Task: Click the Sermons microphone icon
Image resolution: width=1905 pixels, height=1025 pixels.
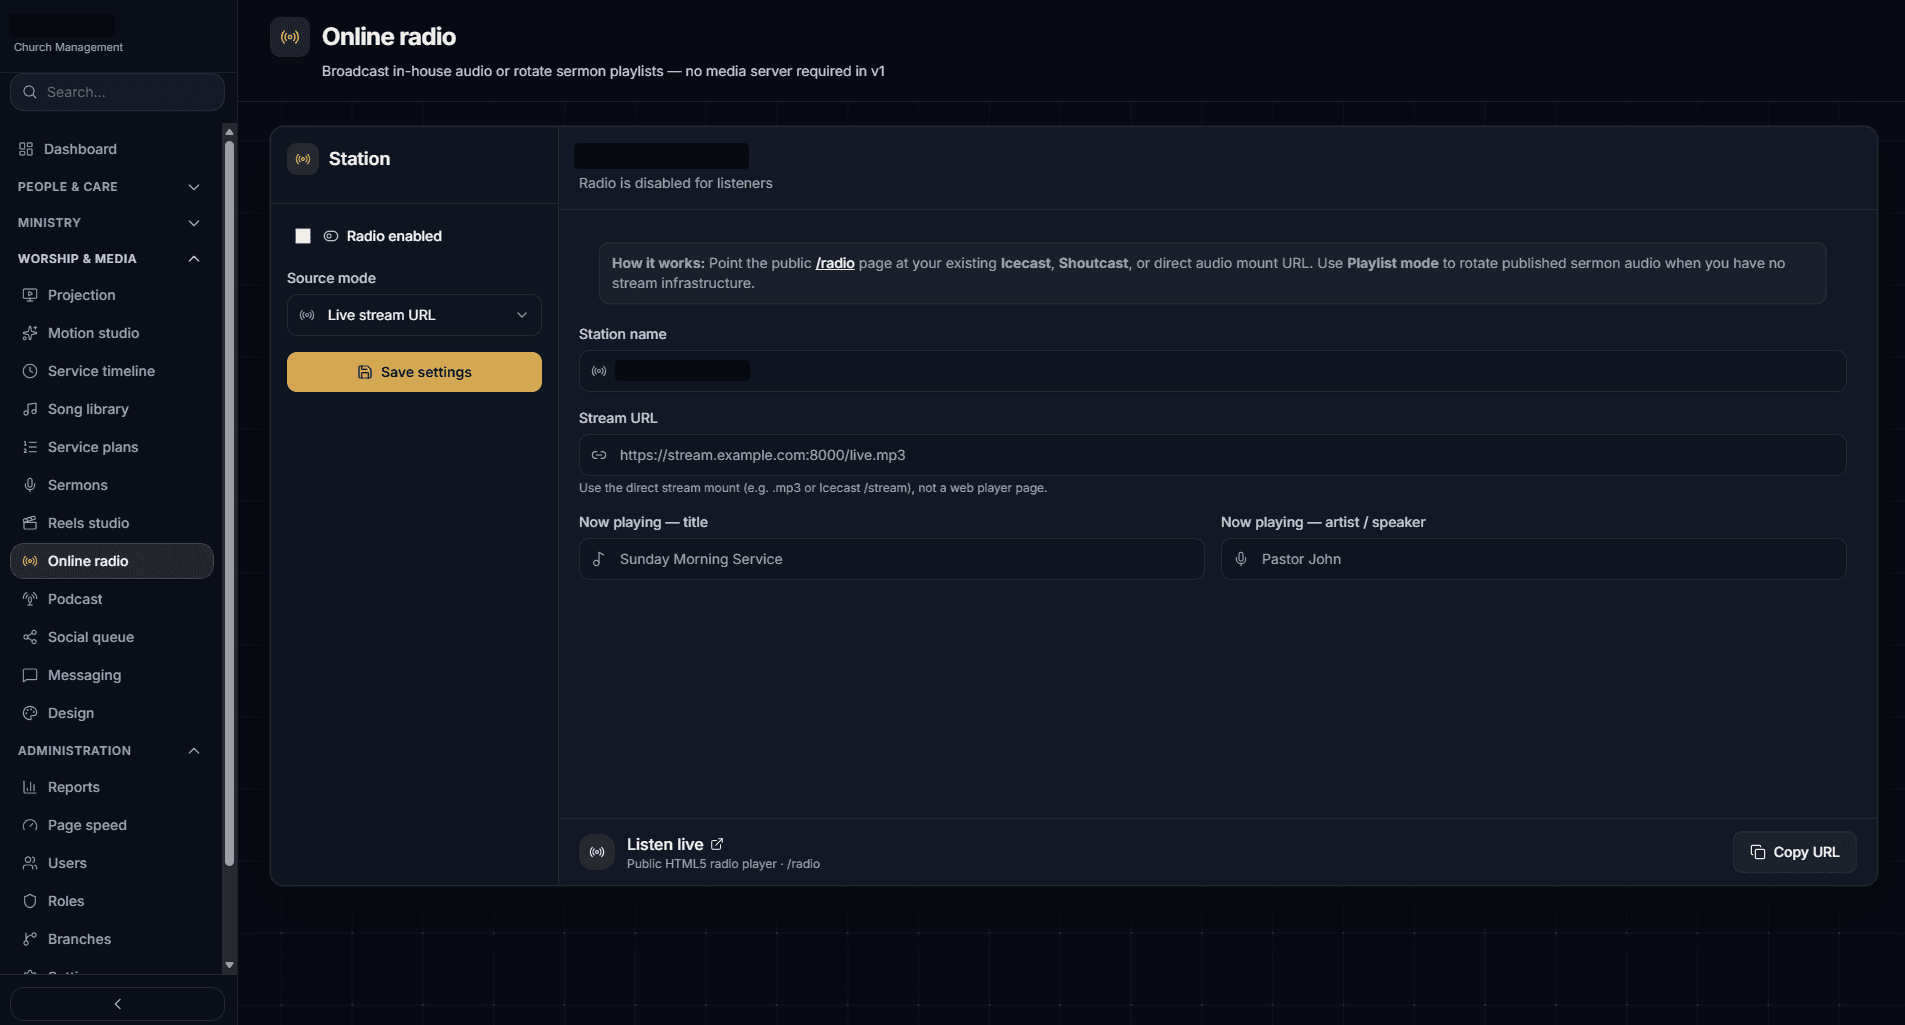Action: click(30, 485)
